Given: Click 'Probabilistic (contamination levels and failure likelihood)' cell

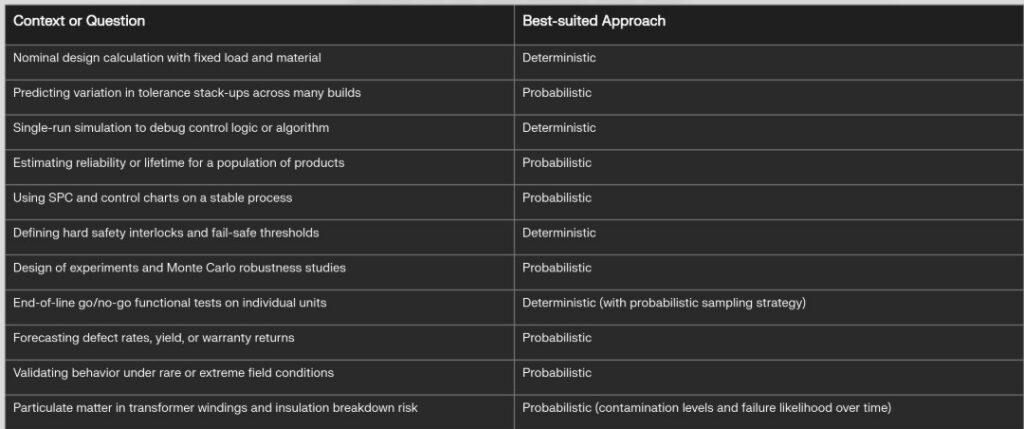Looking at the screenshot, I should 706,408.
